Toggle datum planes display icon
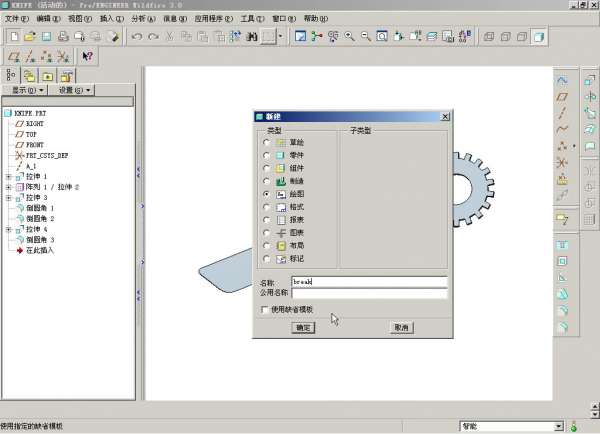 coord(14,57)
